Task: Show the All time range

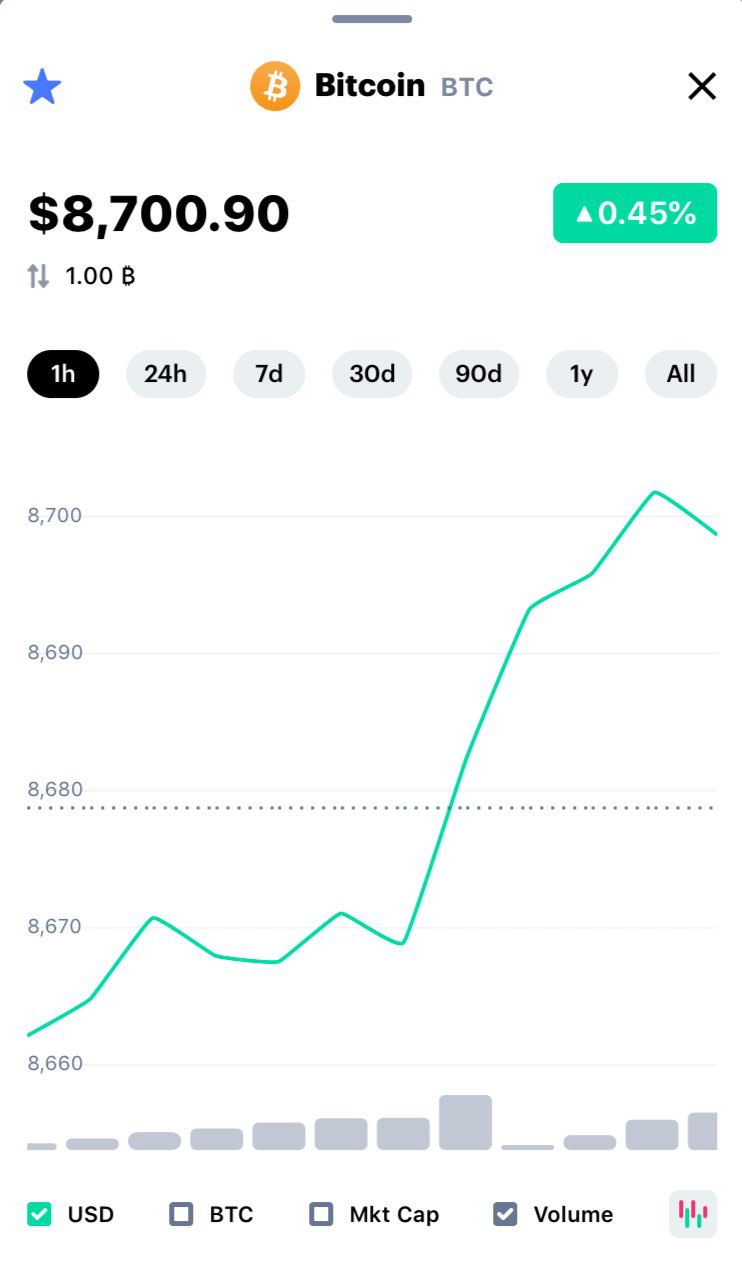Action: [x=681, y=374]
